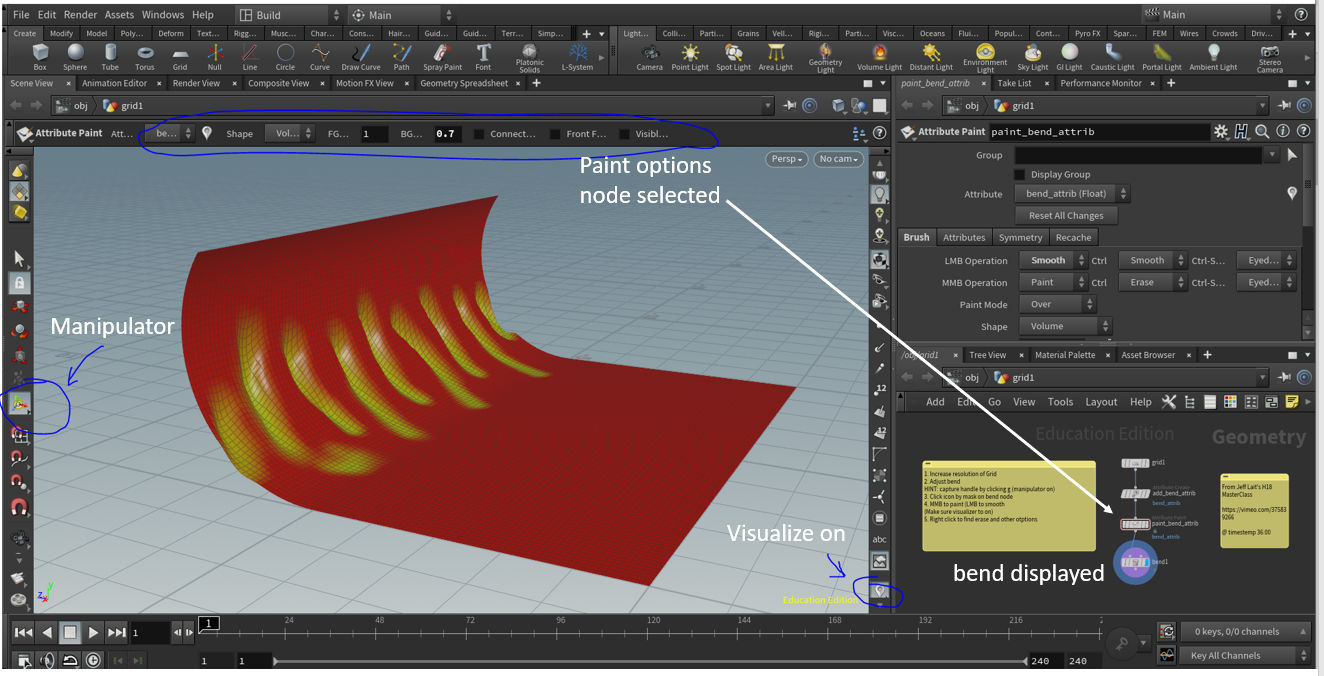Toggle the Connected checkbox in paint options

pos(479,134)
